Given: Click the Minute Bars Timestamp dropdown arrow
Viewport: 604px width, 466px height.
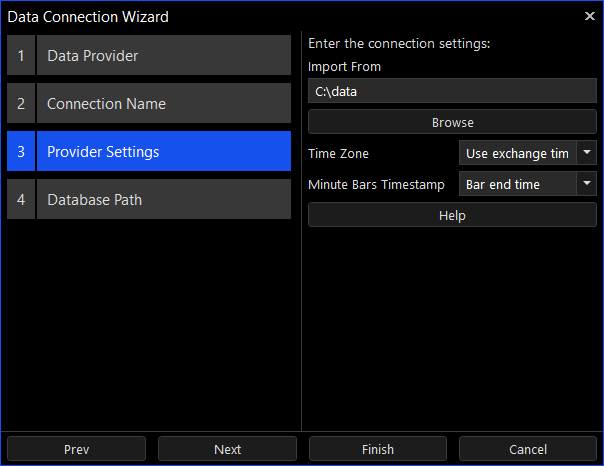Looking at the screenshot, I should click(587, 185).
